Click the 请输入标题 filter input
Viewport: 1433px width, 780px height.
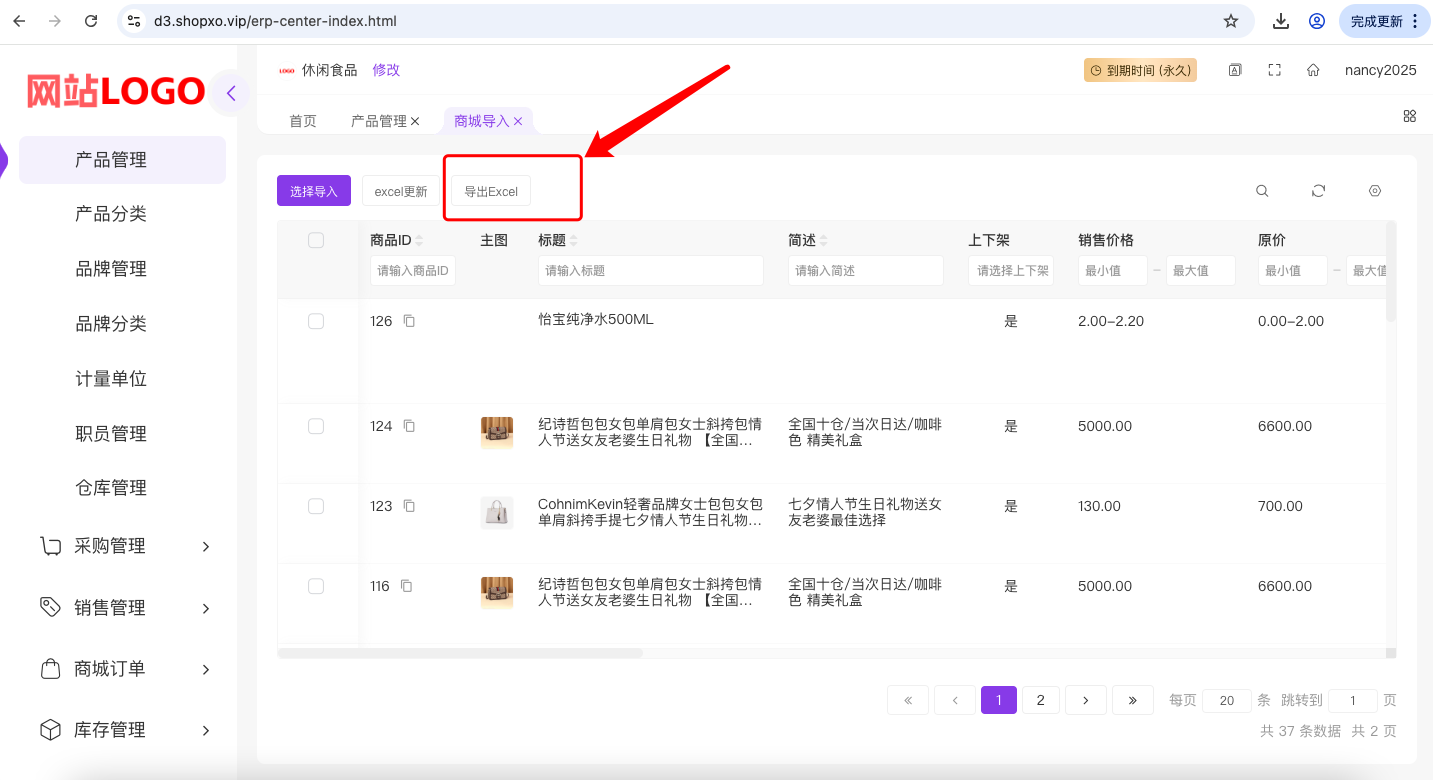651,271
